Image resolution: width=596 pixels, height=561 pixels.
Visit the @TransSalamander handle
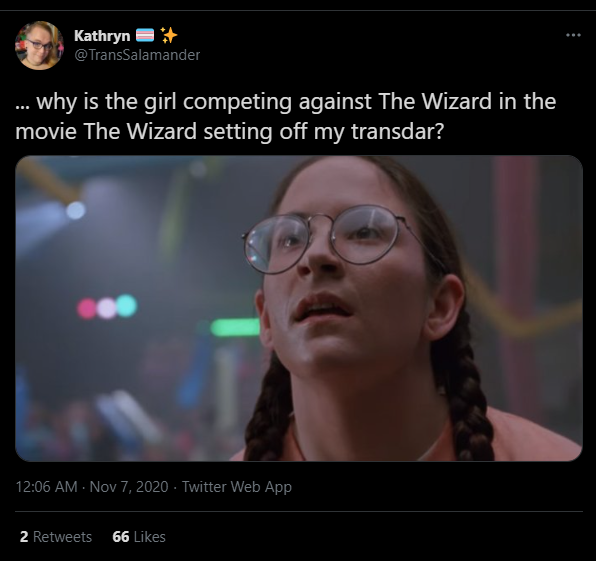point(137,55)
